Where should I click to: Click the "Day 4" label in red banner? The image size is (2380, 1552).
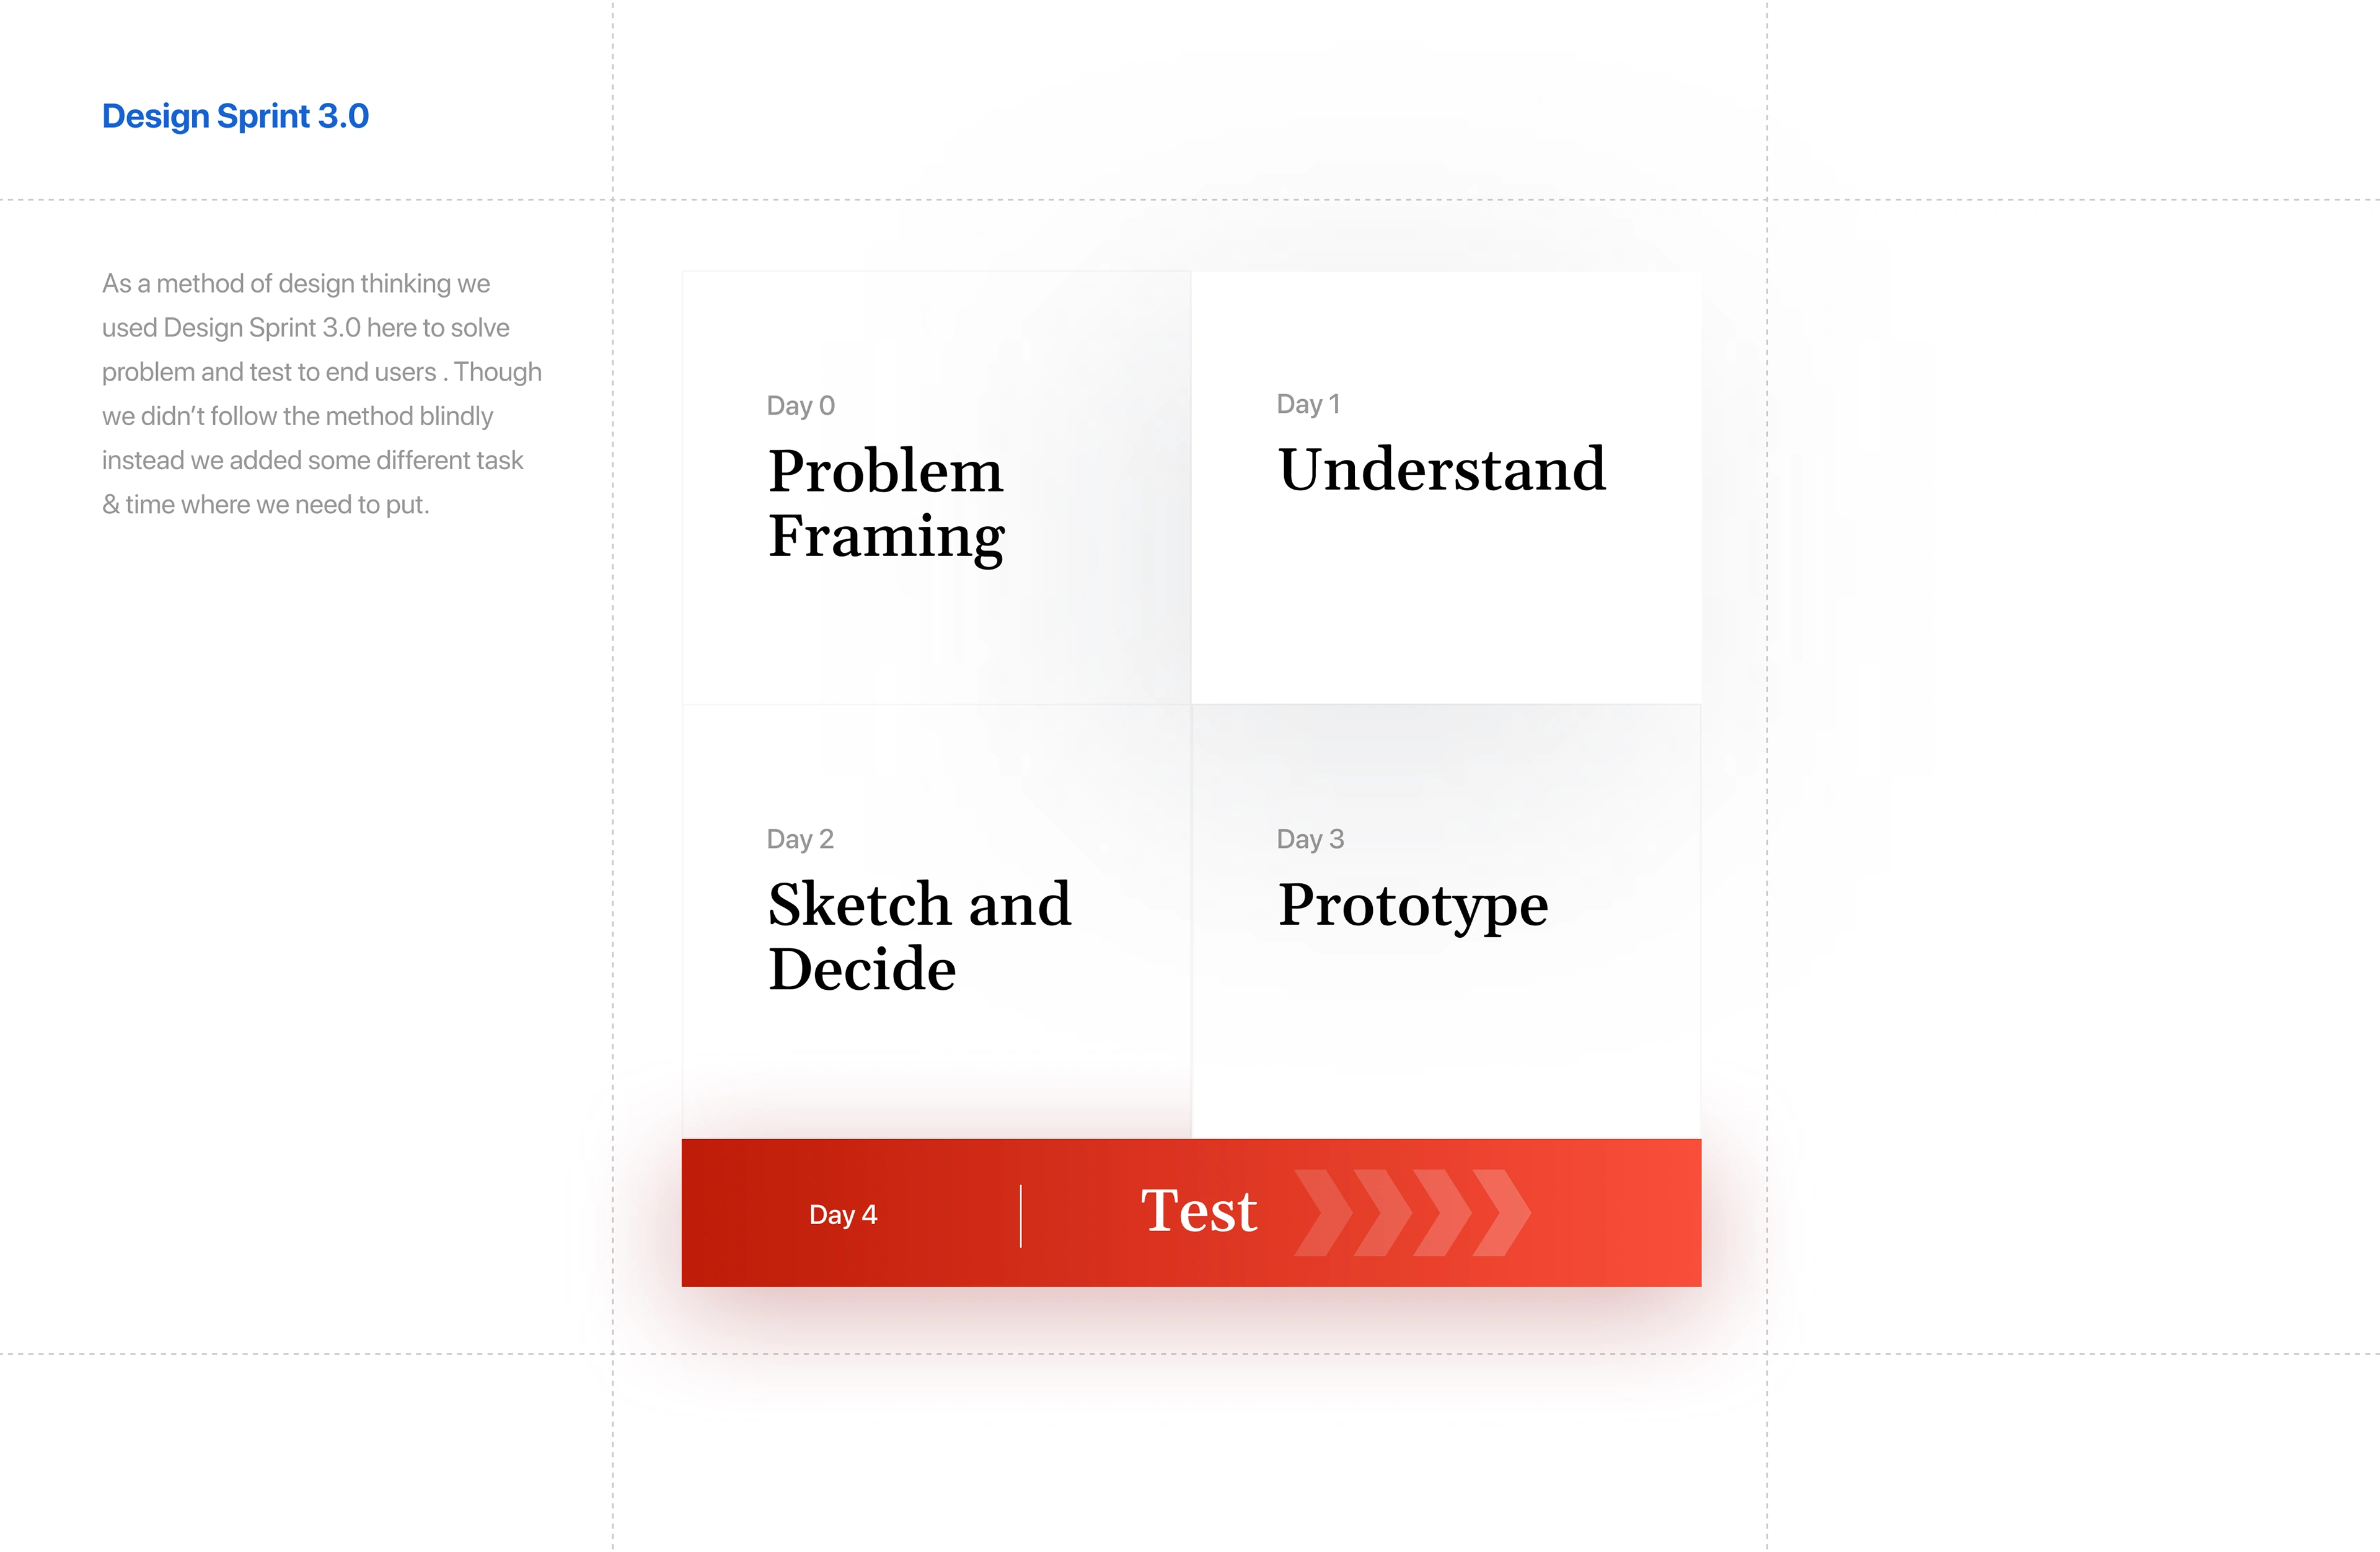[842, 1214]
